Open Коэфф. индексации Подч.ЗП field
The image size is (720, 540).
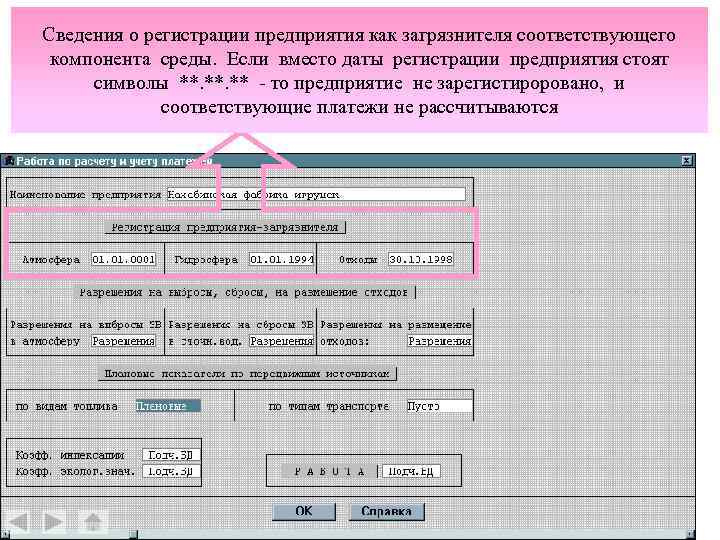pos(171,455)
